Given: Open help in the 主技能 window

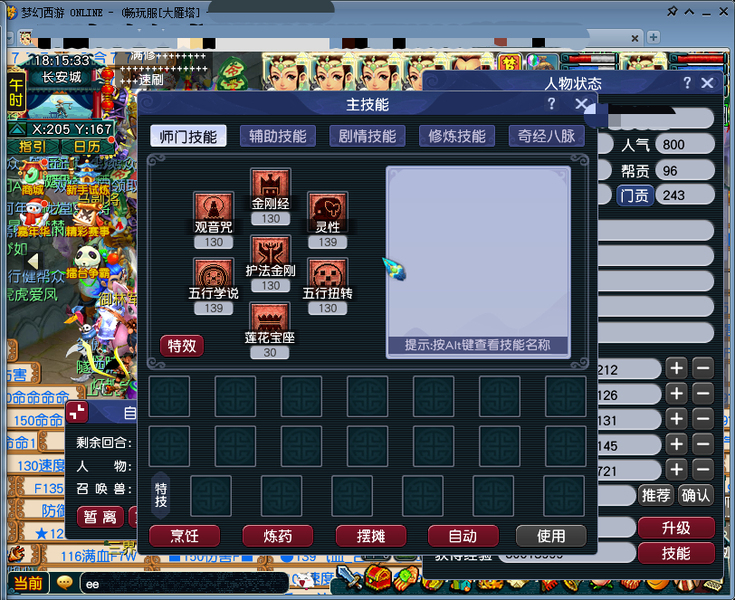Looking at the screenshot, I should pos(551,104).
